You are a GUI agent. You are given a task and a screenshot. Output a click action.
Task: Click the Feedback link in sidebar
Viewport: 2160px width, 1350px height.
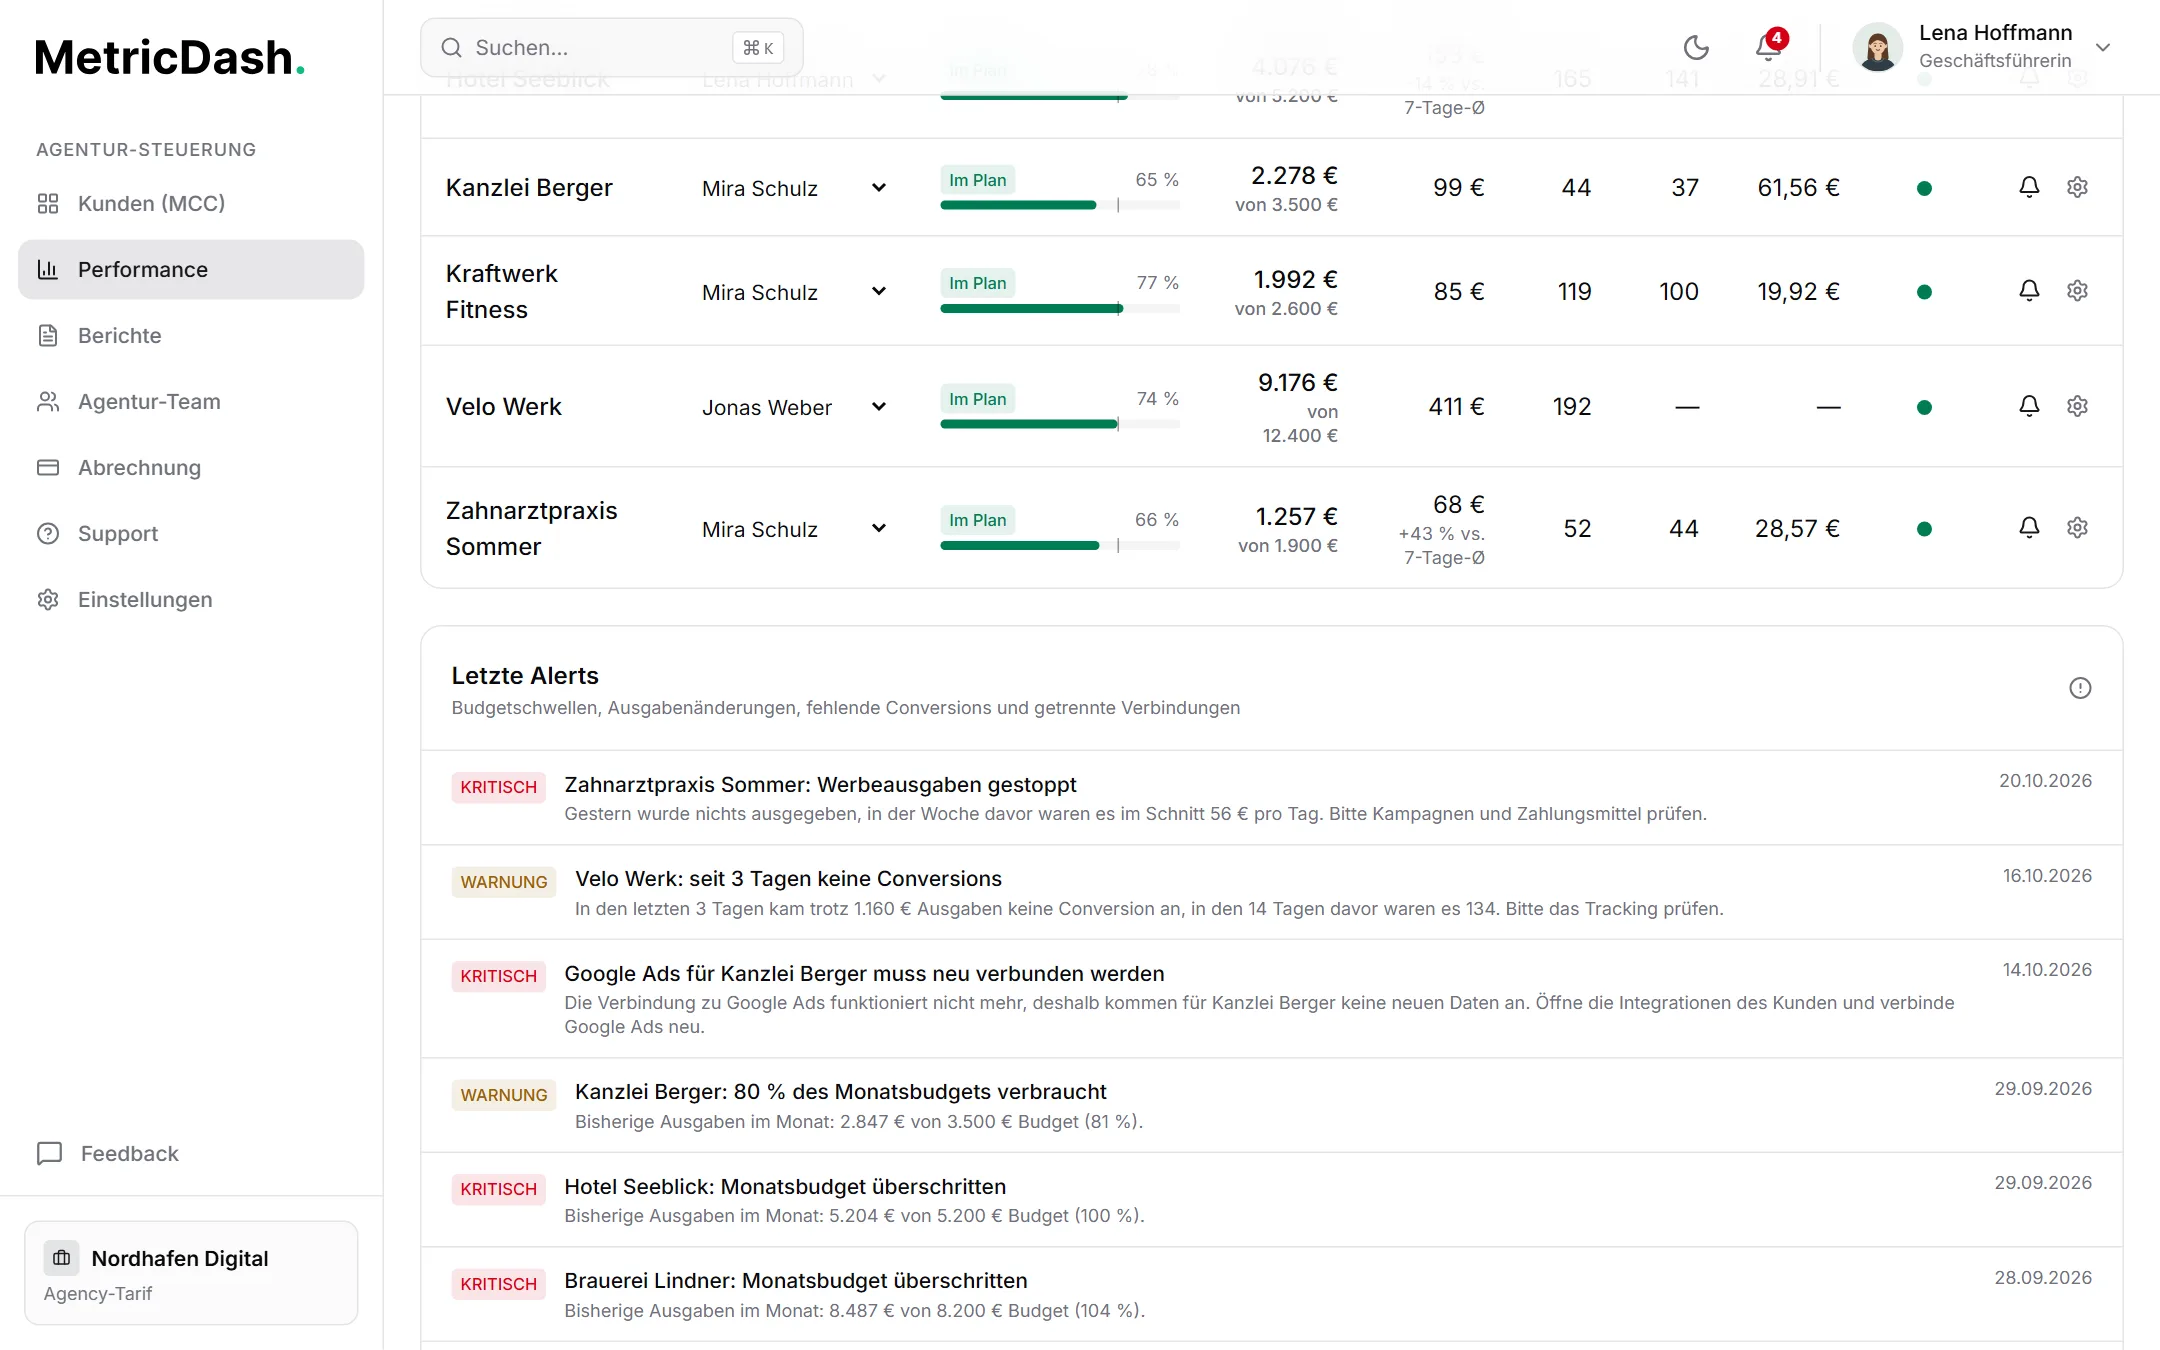(108, 1153)
